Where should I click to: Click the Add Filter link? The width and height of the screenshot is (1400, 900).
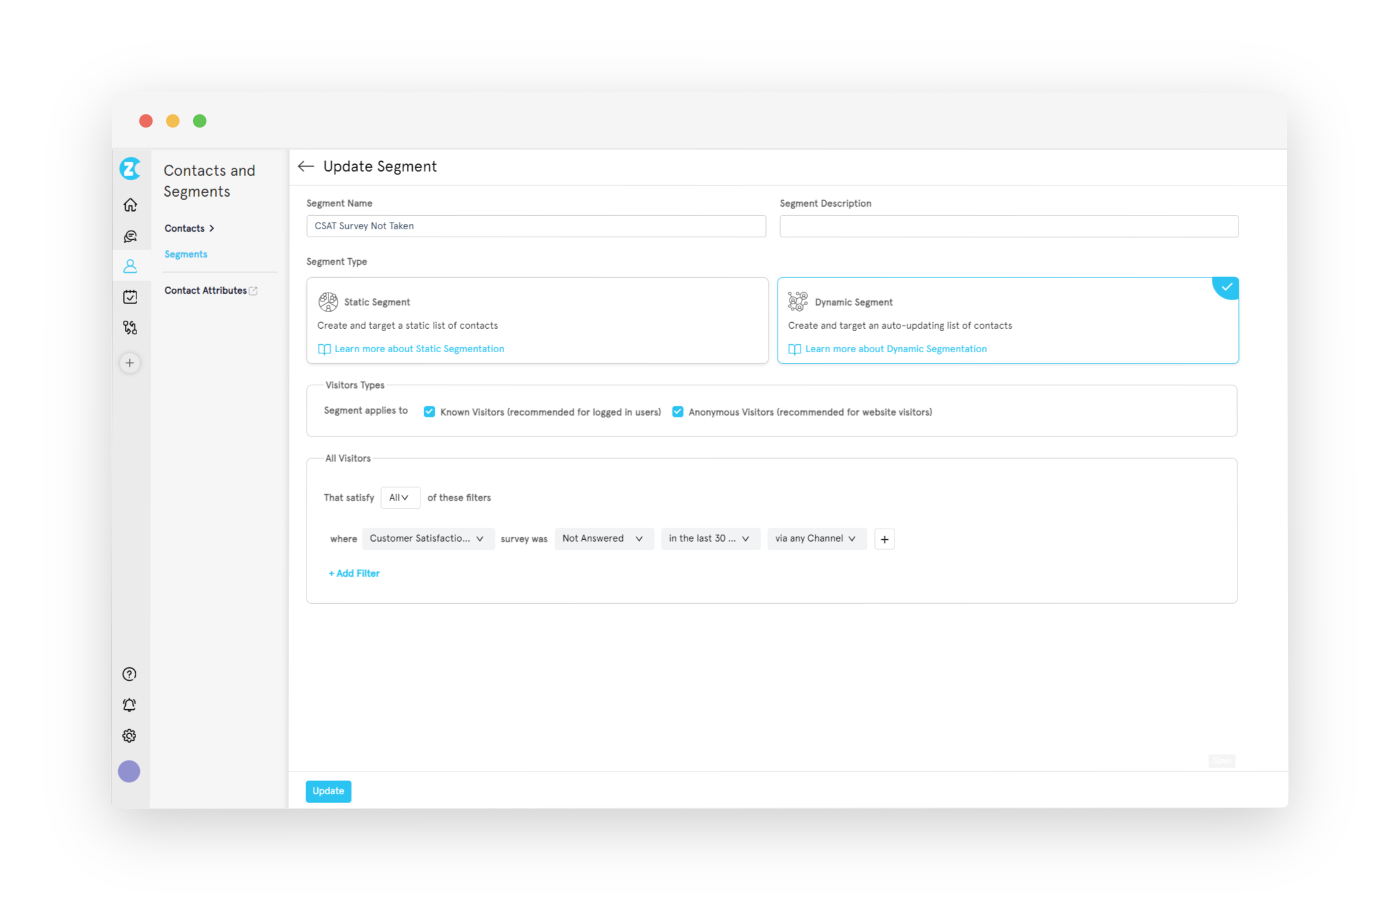point(354,574)
